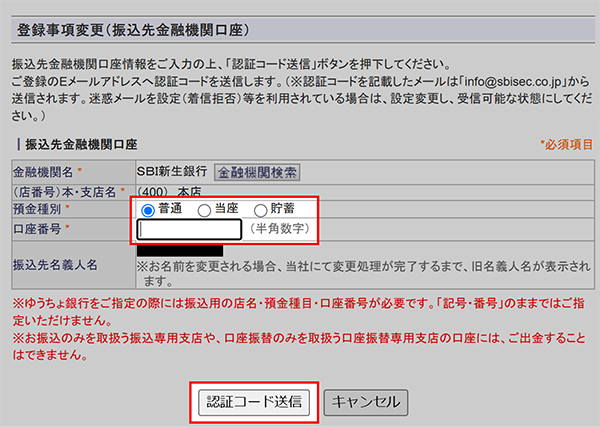Click the (半角数字) hint text
Screen dimensions: 600x427
(x=279, y=230)
